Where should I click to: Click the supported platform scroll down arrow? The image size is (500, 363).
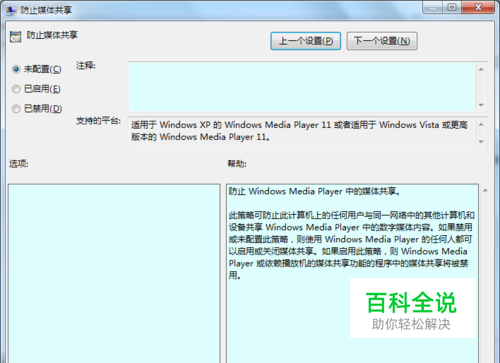(481, 142)
